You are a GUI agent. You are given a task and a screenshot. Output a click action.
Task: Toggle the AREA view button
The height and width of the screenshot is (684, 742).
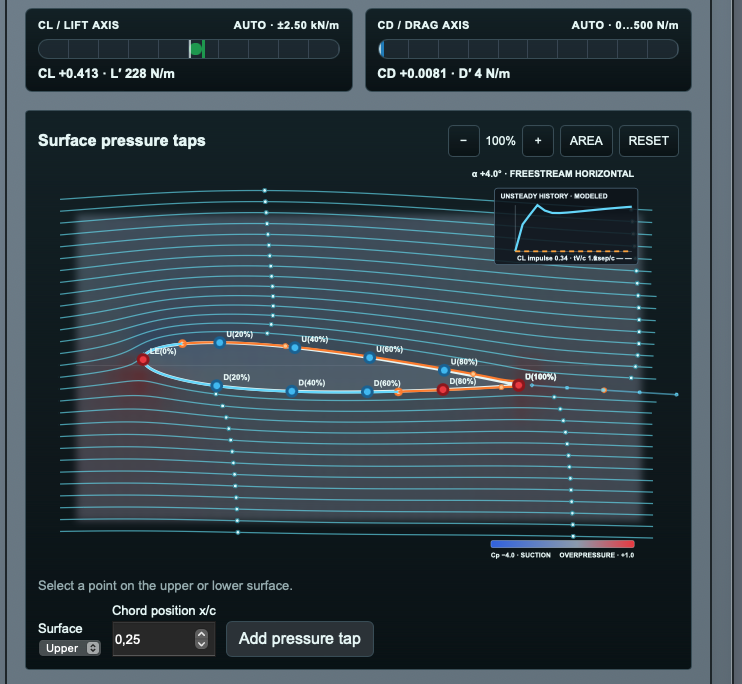click(586, 141)
